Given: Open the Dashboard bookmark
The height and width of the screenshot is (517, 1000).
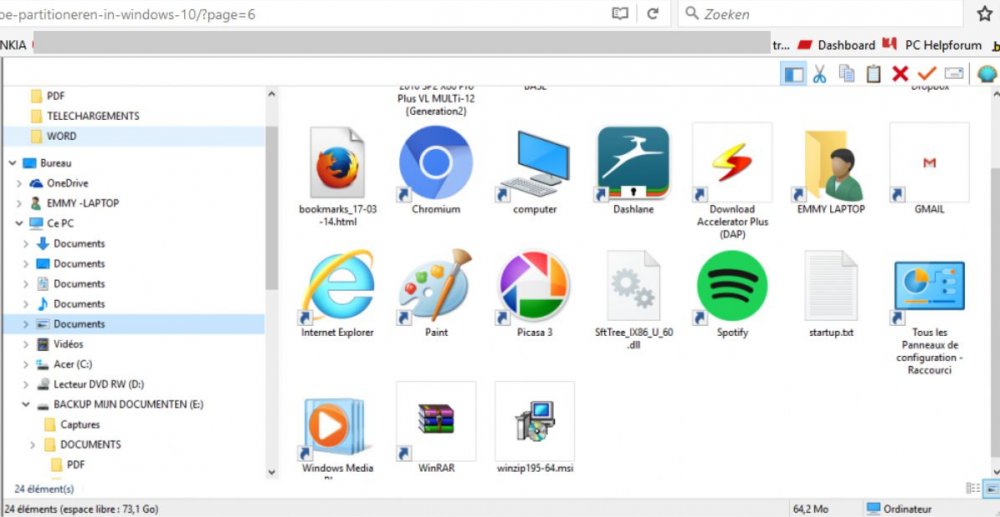Looking at the screenshot, I should (x=837, y=45).
